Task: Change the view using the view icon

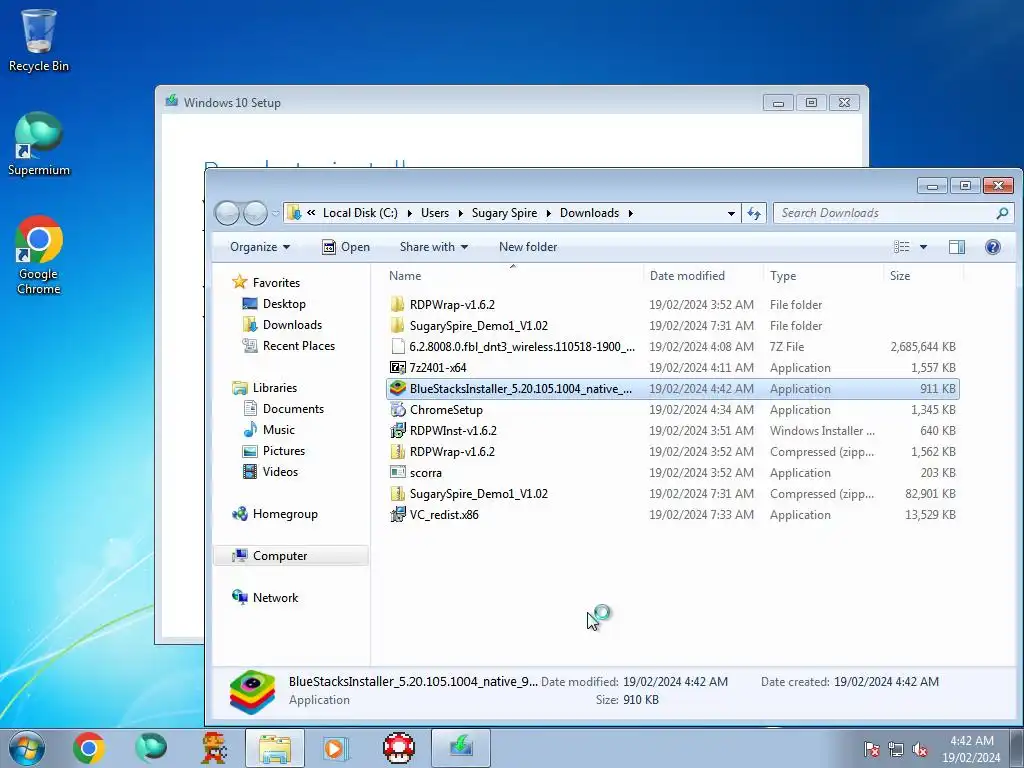Action: tap(902, 247)
